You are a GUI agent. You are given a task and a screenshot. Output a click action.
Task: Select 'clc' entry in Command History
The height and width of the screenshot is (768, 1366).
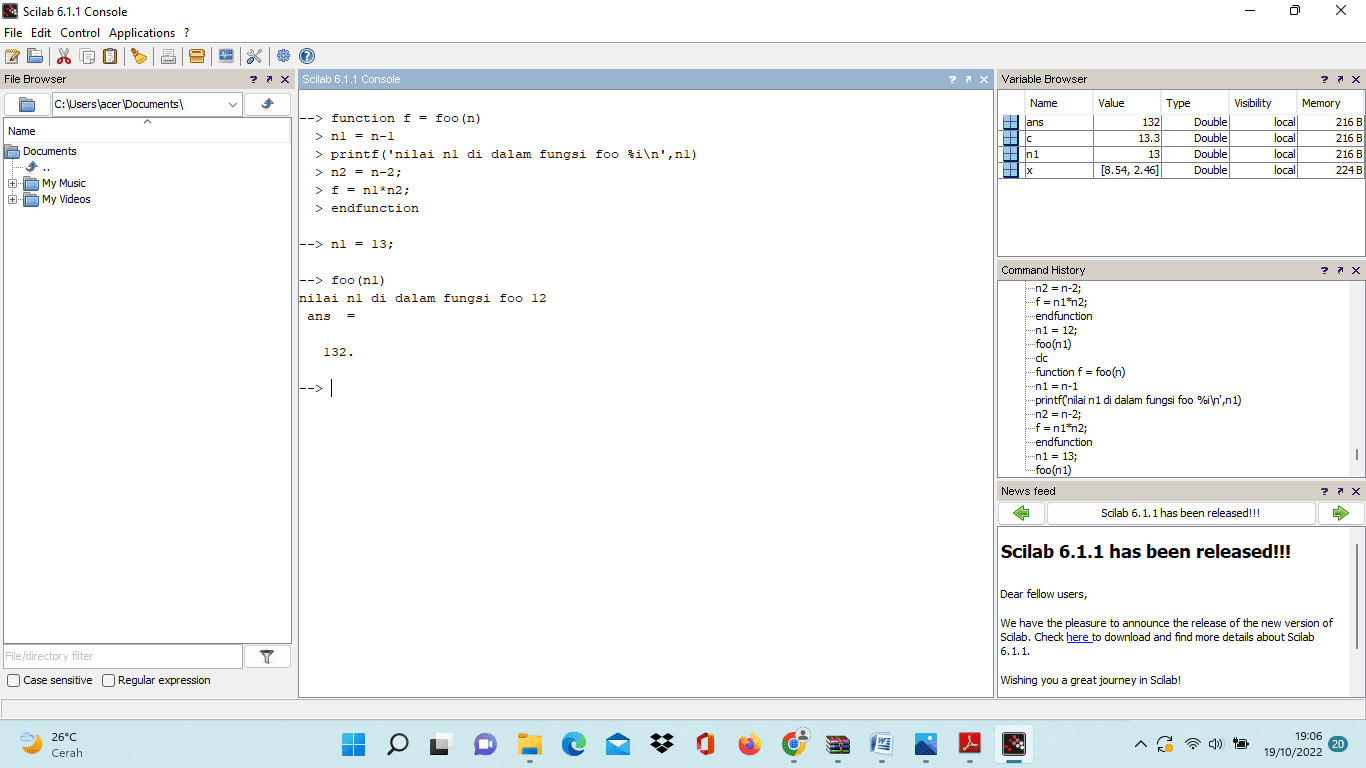point(1042,358)
